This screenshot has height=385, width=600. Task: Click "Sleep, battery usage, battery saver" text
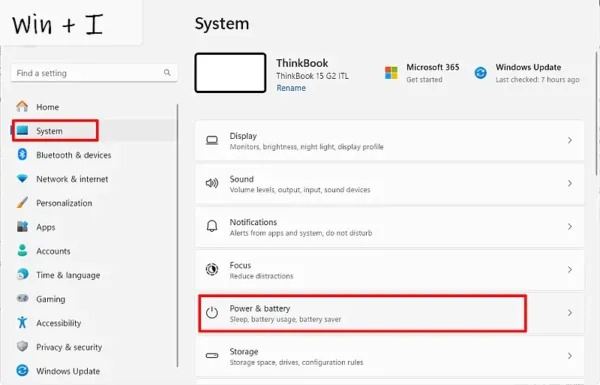[x=285, y=319]
